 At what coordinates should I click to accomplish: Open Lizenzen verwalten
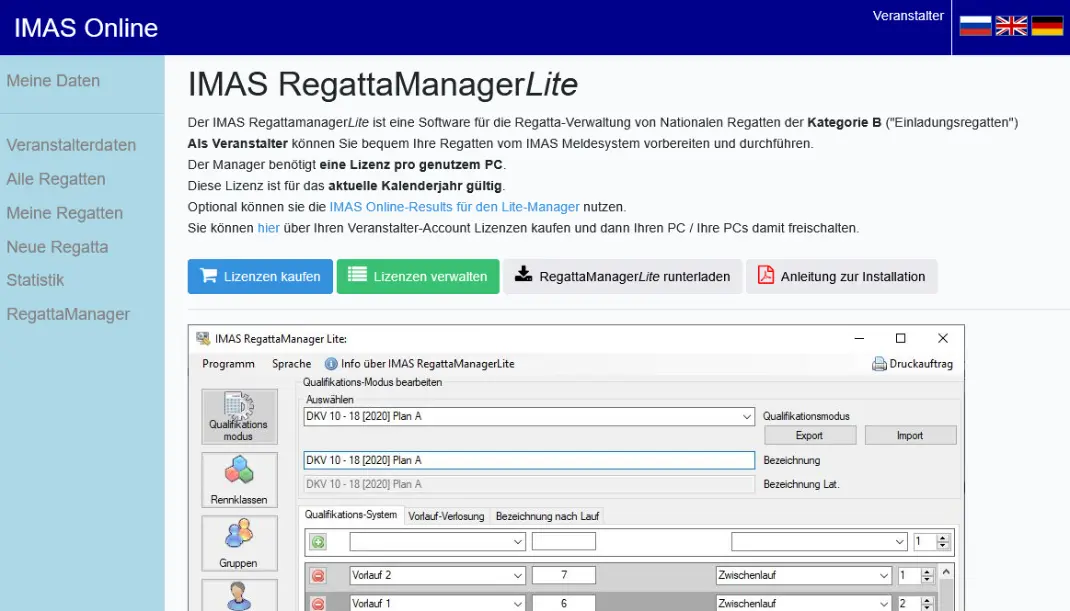(x=418, y=276)
